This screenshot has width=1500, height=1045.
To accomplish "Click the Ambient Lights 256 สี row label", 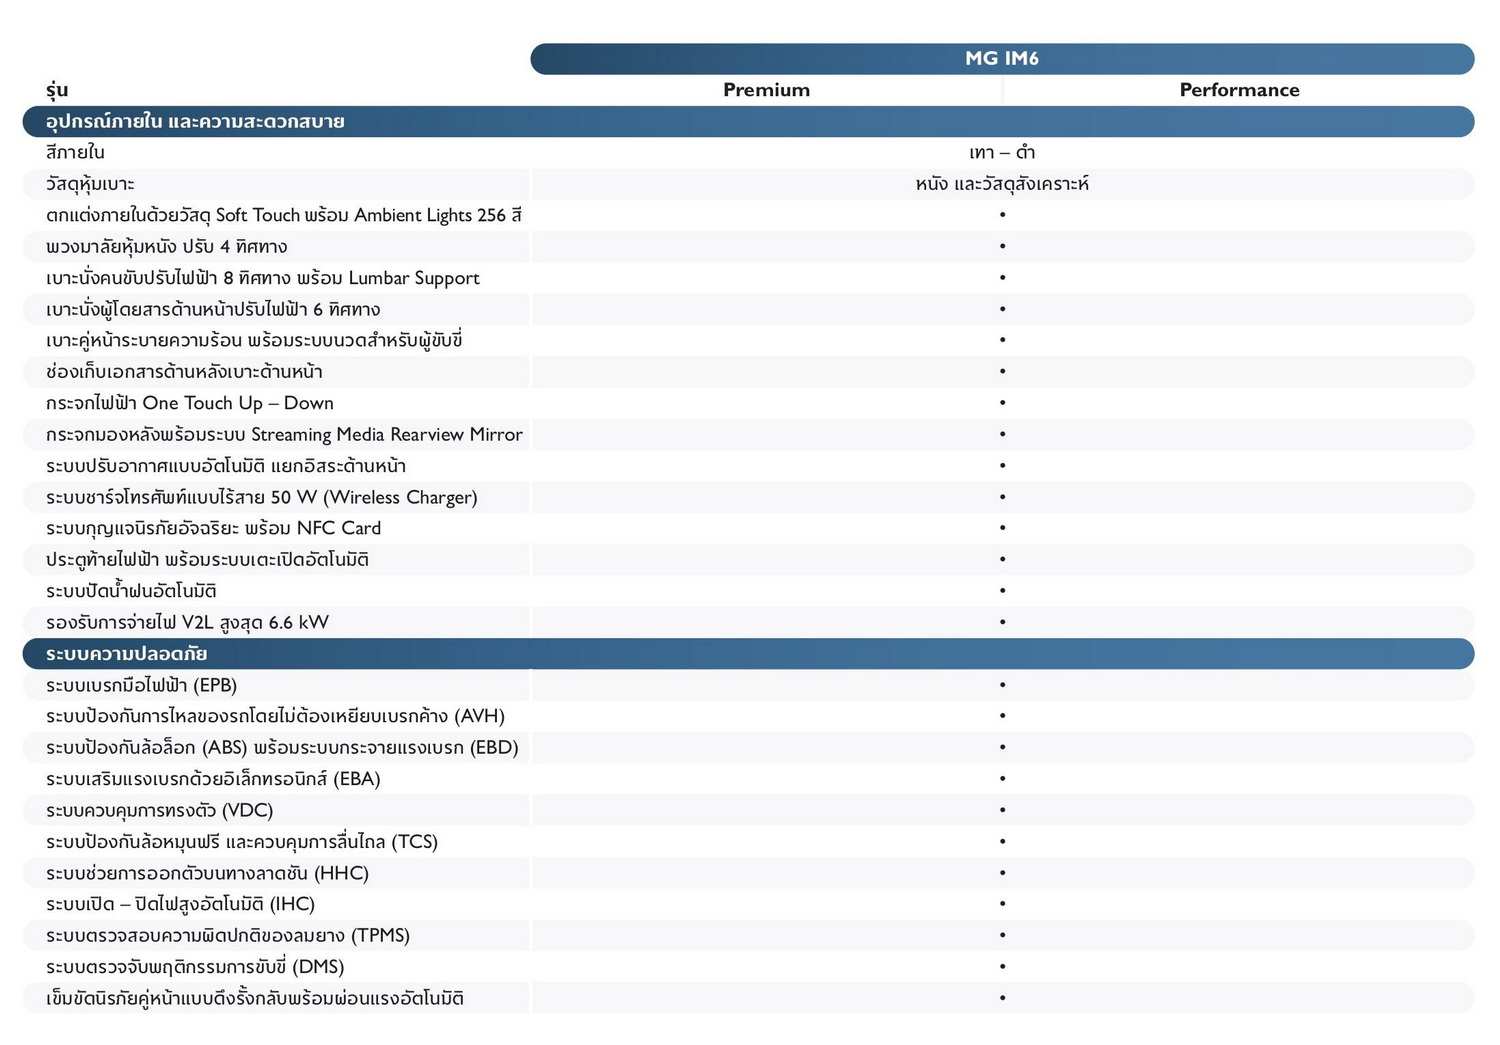I will pos(283,215).
